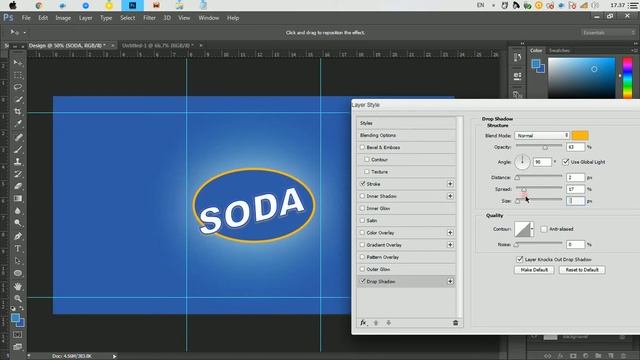The image size is (640, 360).
Task: Select the Path Selection tool
Action: 18,261
